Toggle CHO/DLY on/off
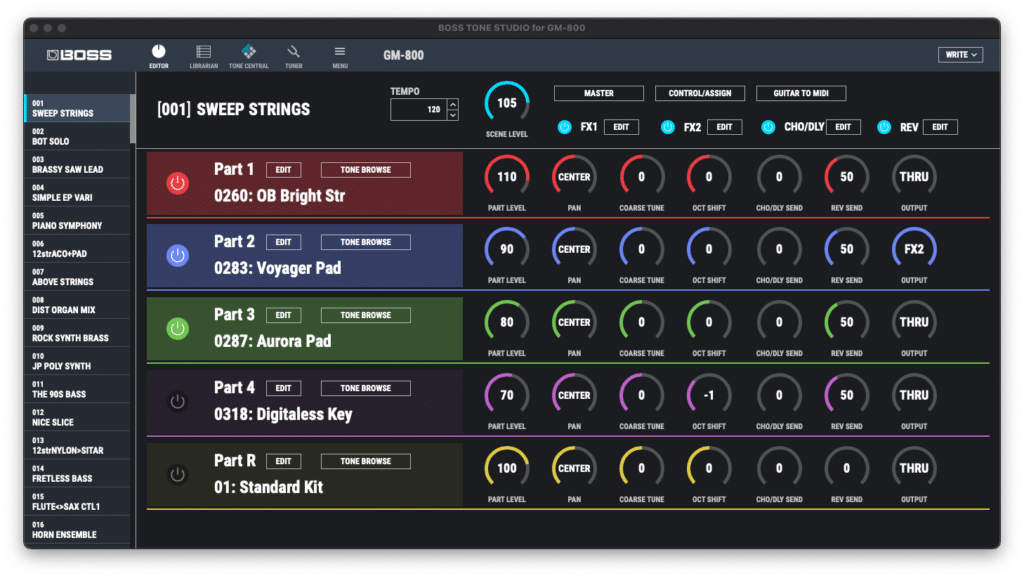Screen dimensions: 1024x578 click(768, 127)
